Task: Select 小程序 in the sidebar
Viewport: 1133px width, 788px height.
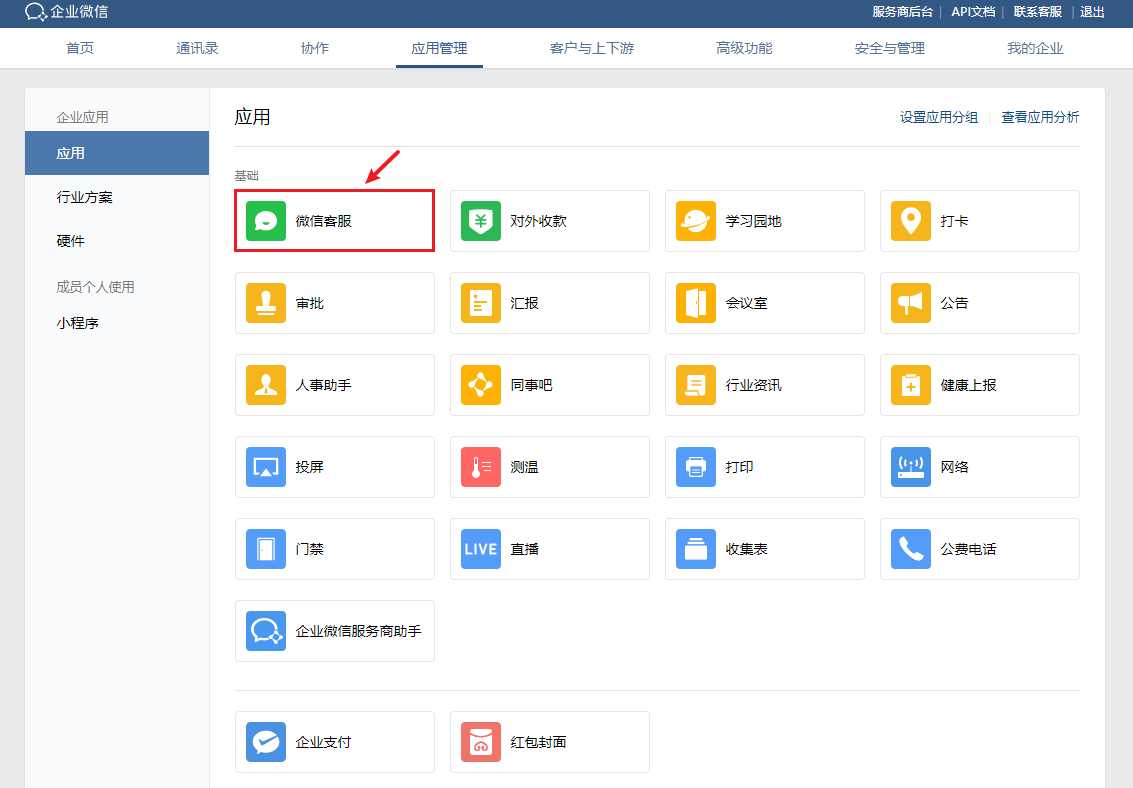Action: [77, 323]
